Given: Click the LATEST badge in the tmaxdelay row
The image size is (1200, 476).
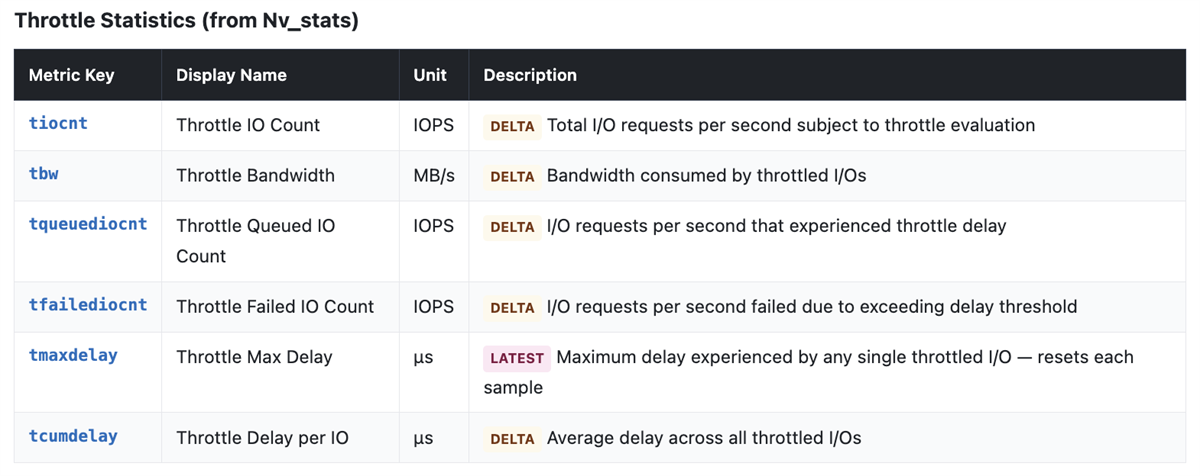Looking at the screenshot, I should point(517,358).
